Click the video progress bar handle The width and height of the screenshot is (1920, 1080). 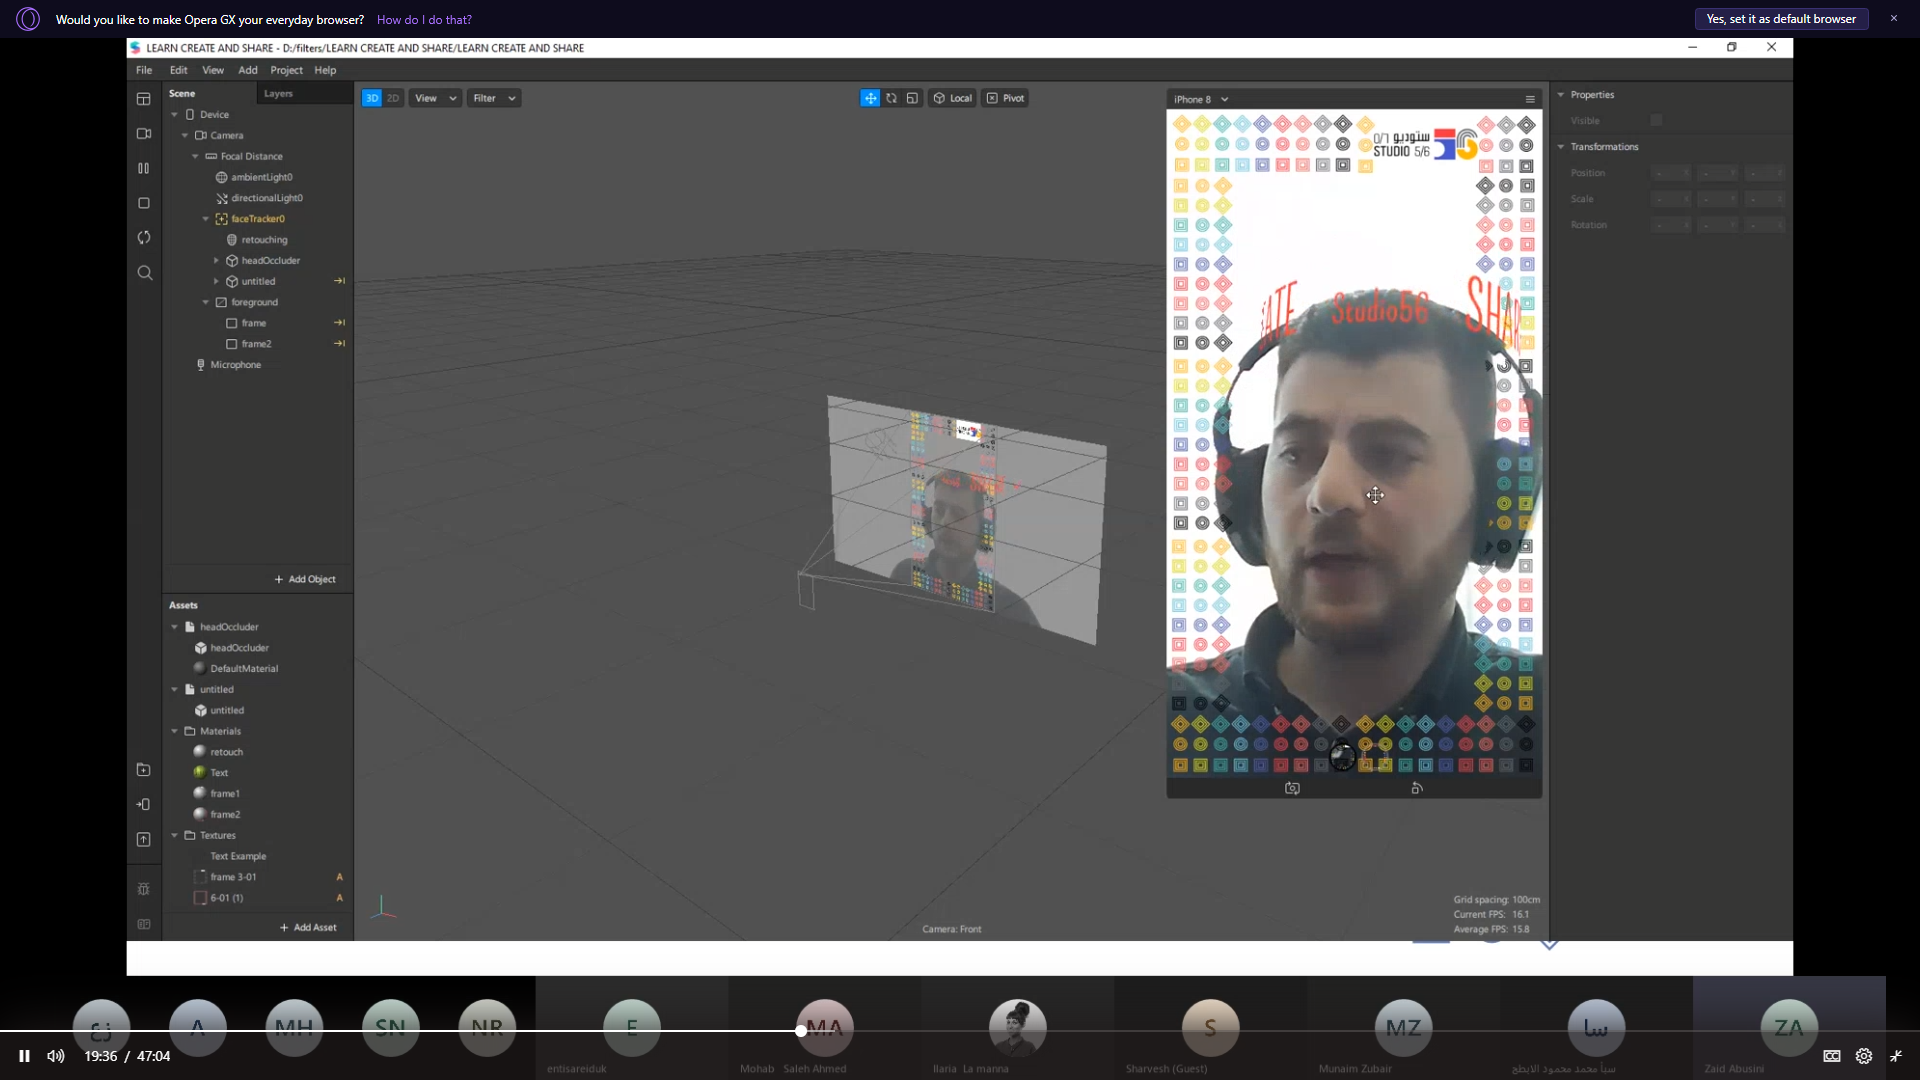801,1031
